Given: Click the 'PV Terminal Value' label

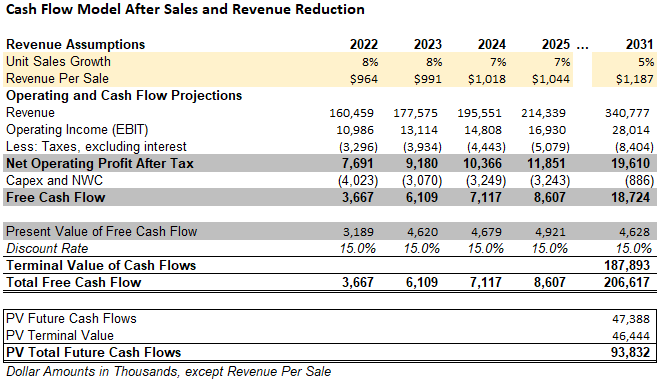Looking at the screenshot, I should pyautogui.click(x=60, y=336).
